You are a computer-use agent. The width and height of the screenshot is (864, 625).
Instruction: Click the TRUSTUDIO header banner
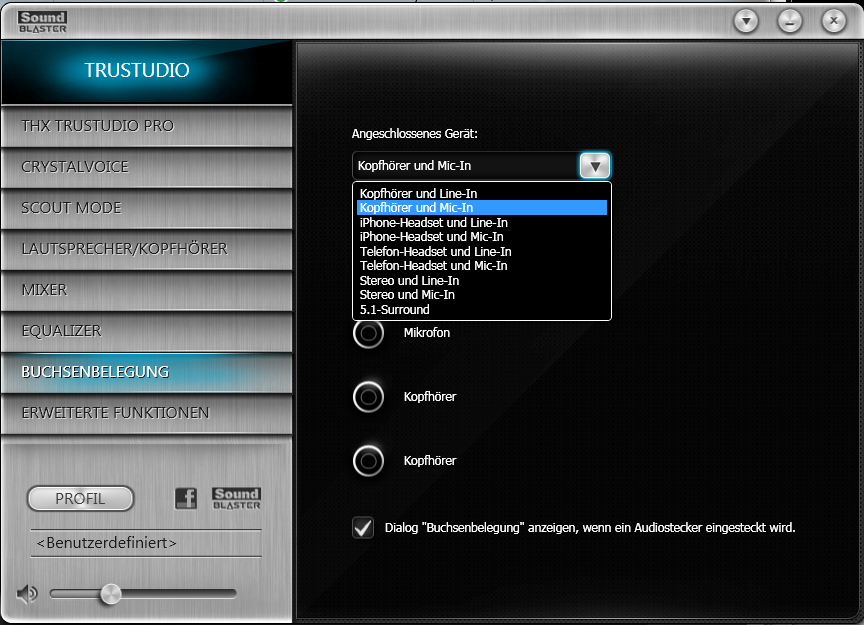[x=147, y=71]
